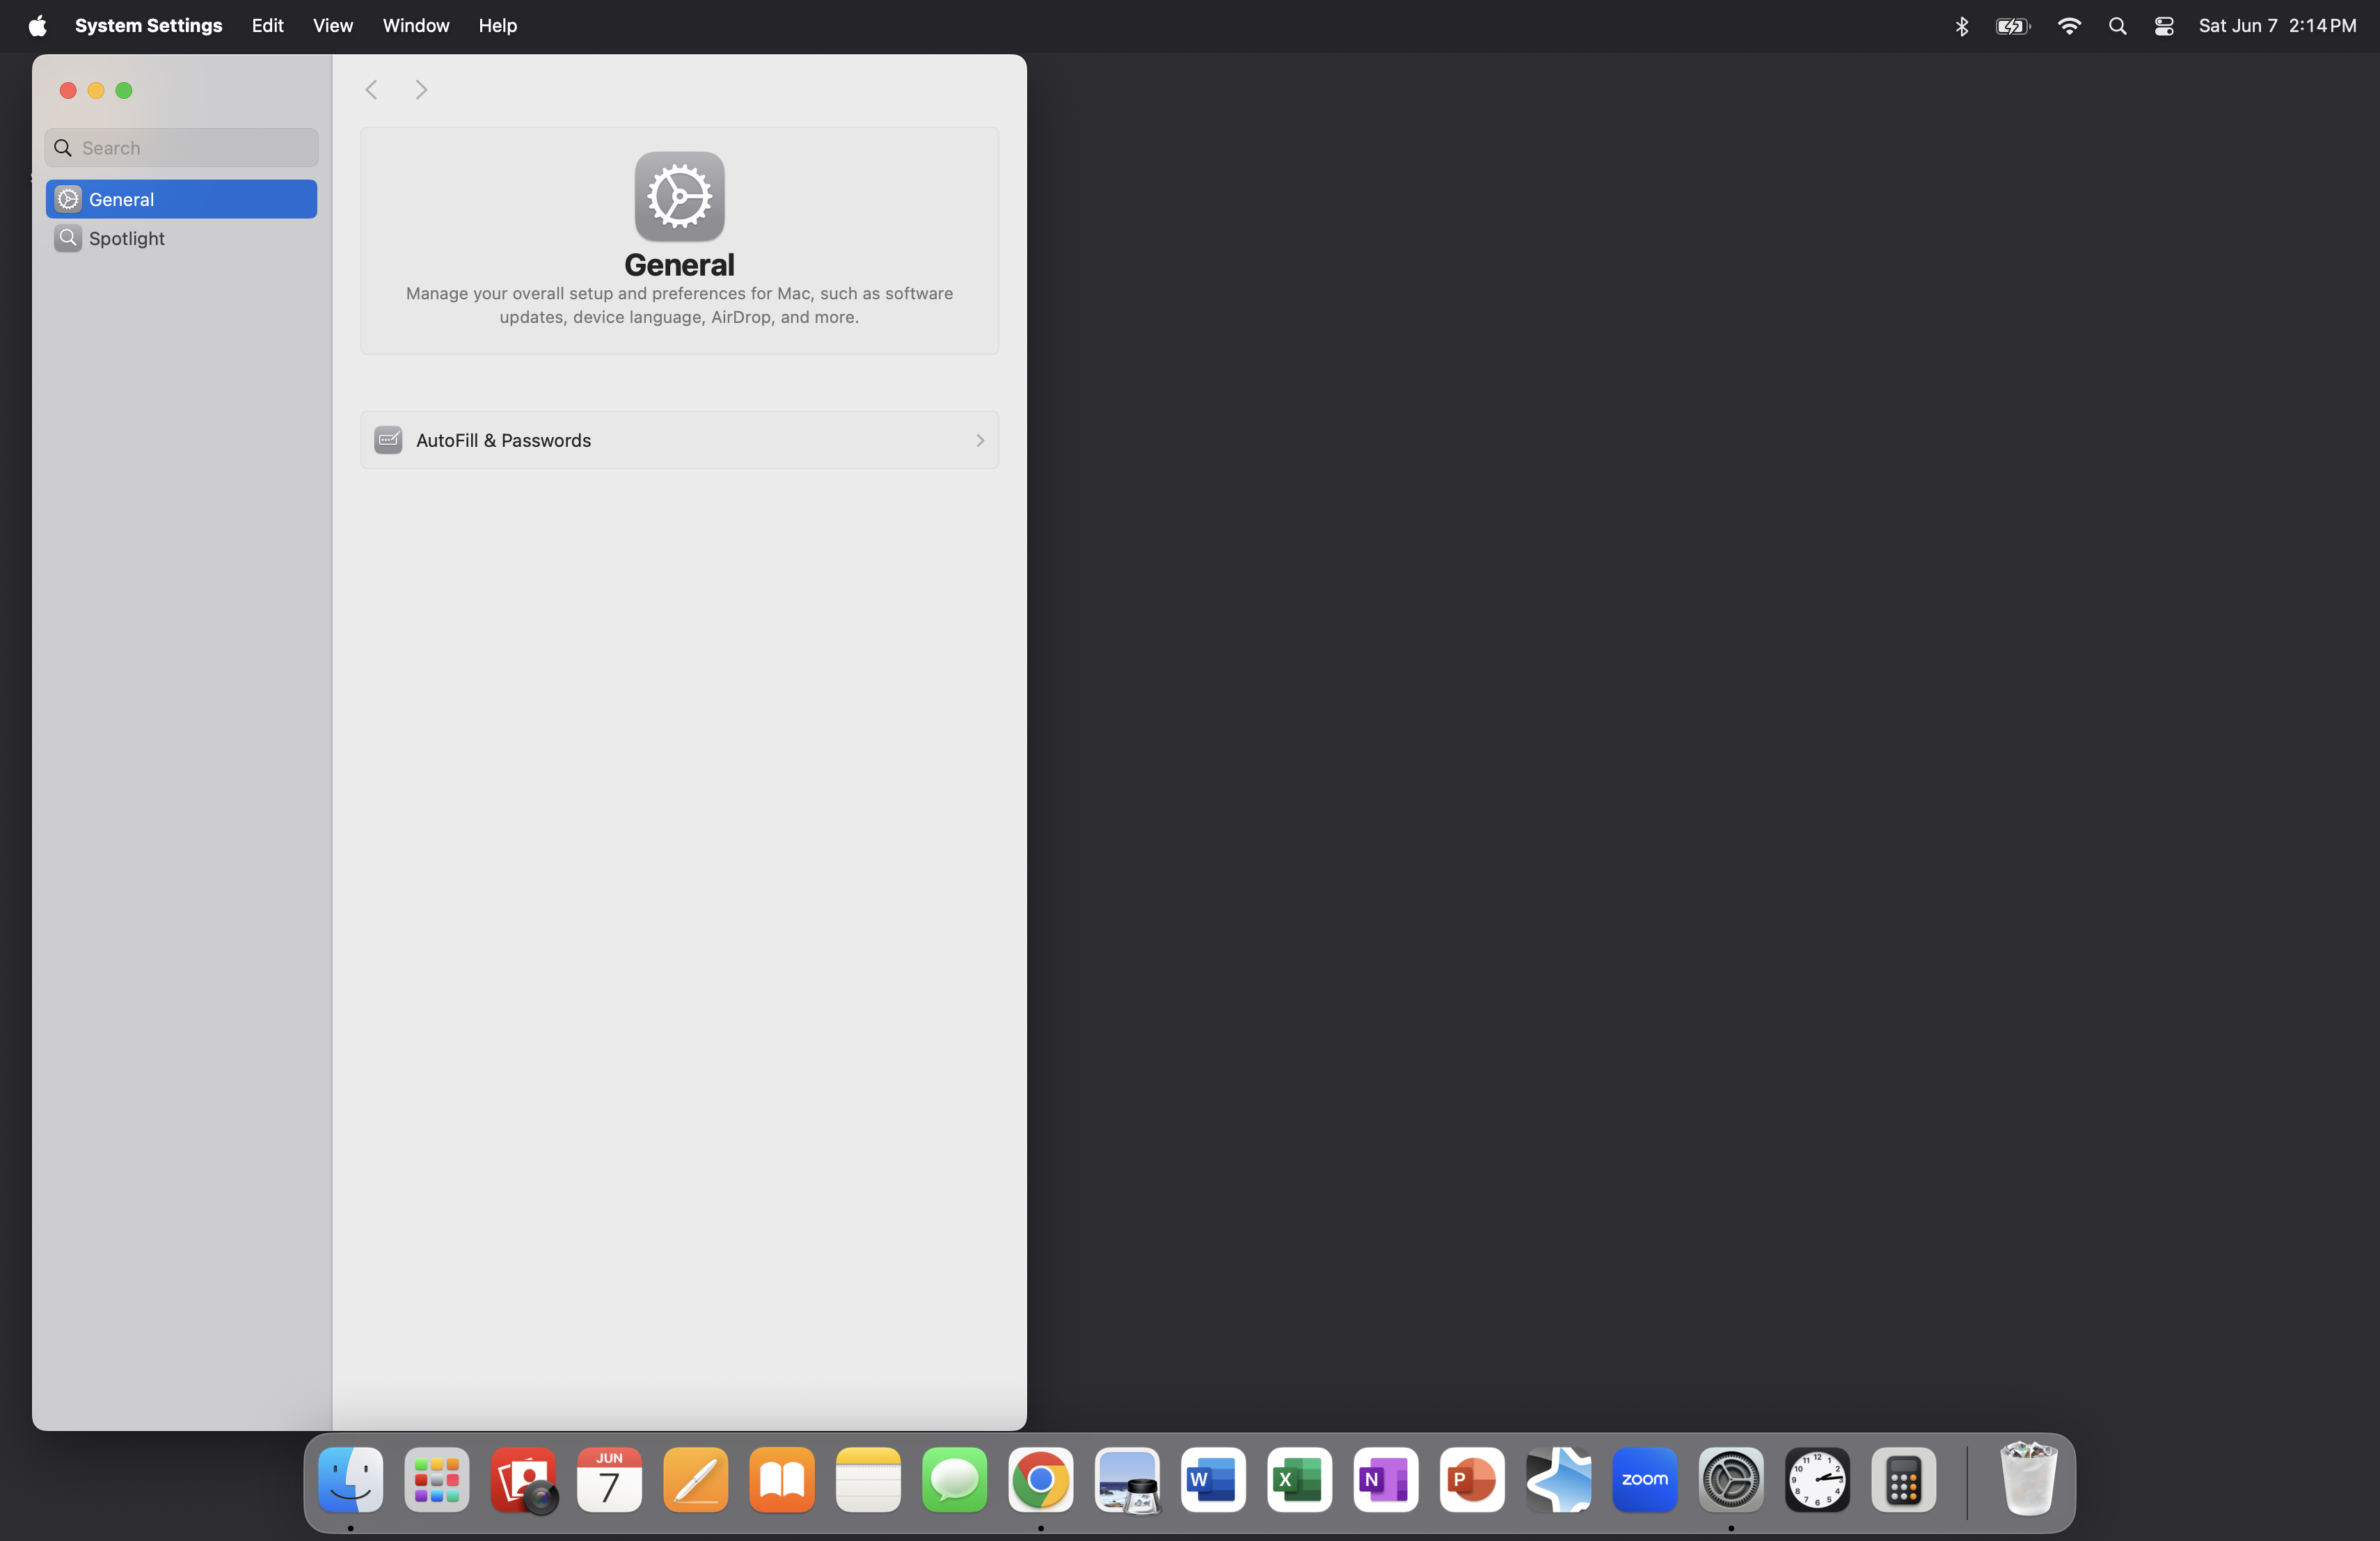2380x1541 pixels.
Task: Open the Window menu
Action: [x=415, y=26]
